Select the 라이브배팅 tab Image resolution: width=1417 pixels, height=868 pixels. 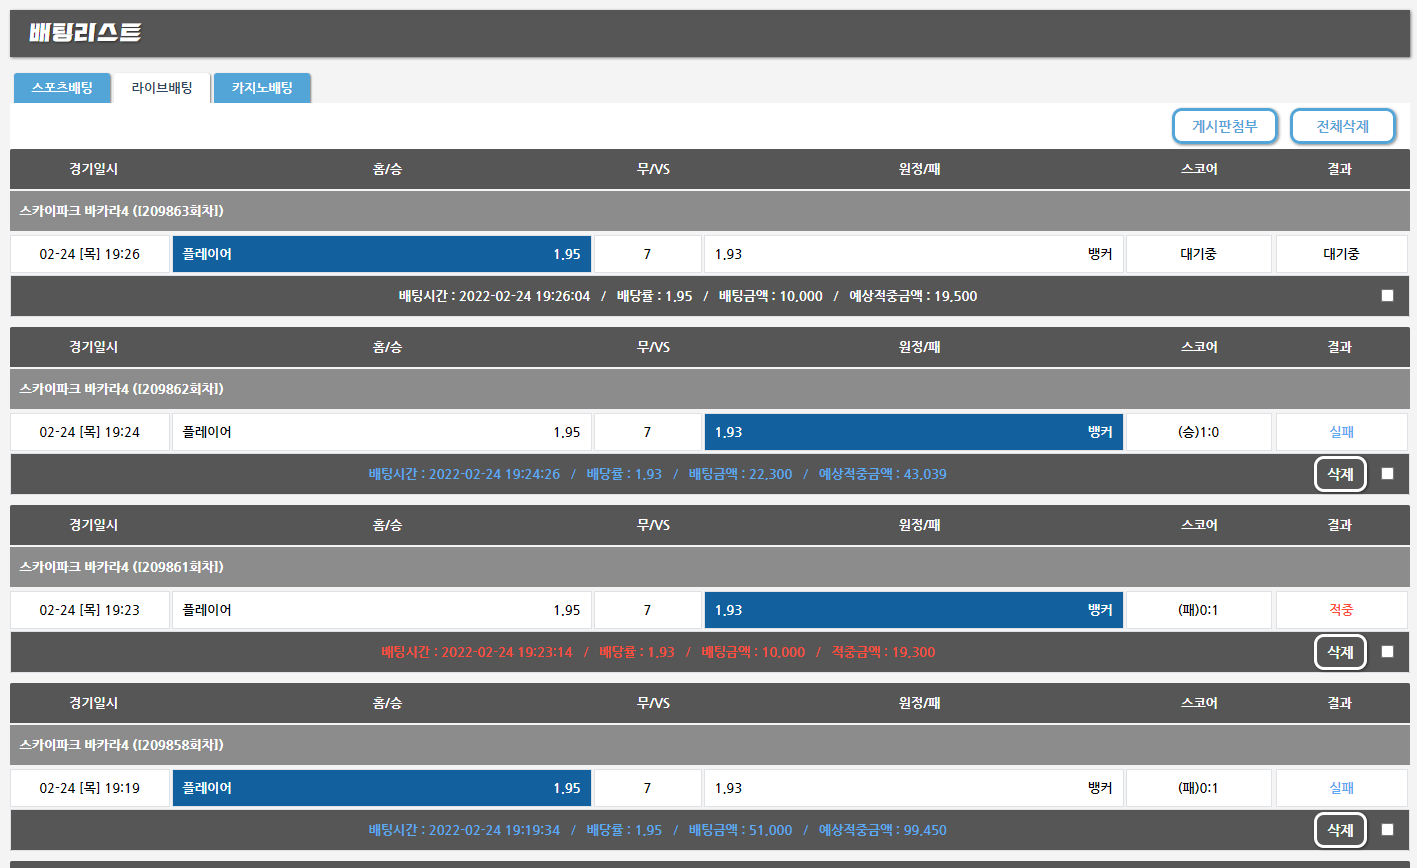162,88
